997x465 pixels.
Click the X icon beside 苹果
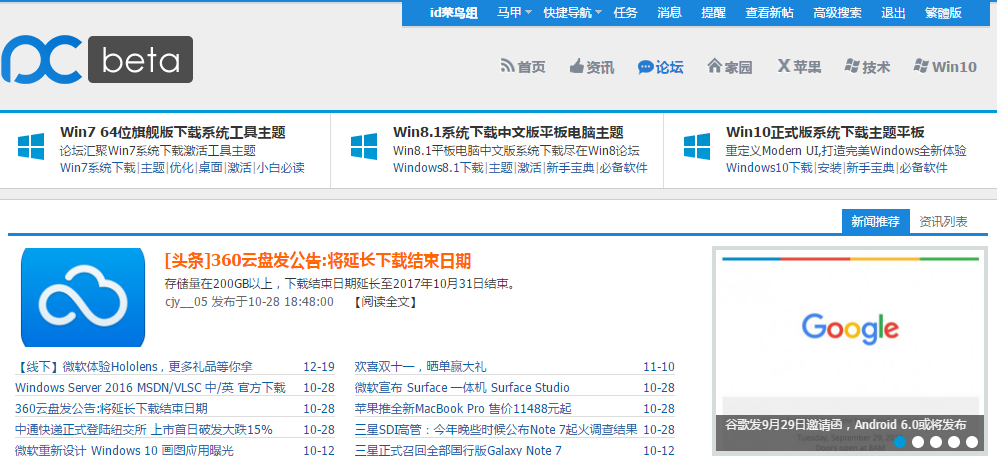pos(783,66)
